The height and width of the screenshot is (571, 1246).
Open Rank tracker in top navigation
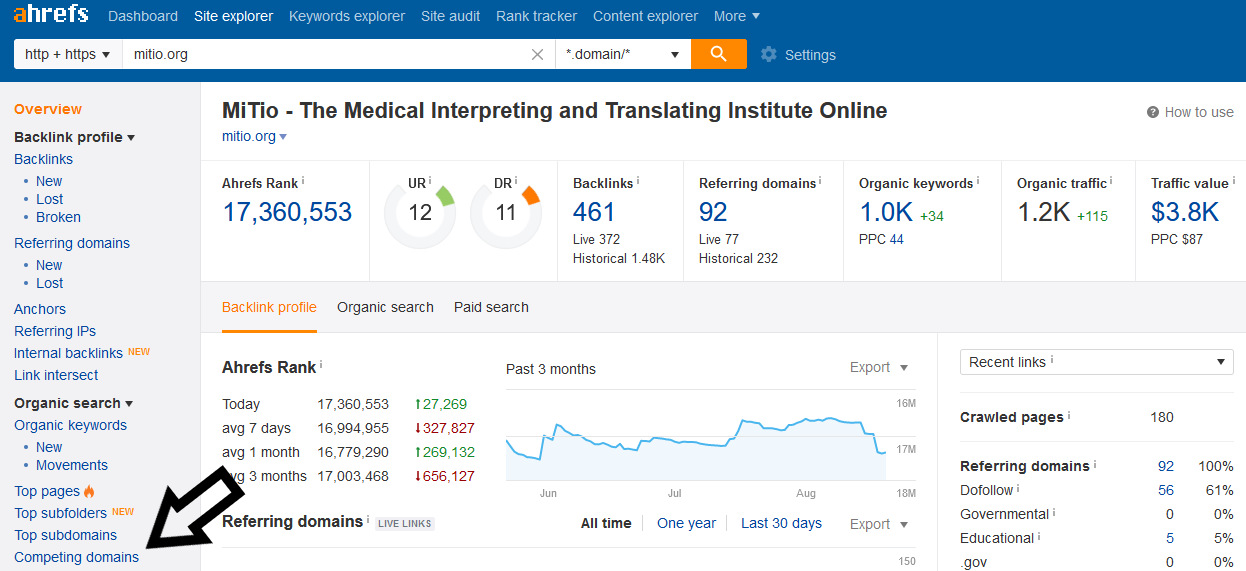(x=536, y=16)
